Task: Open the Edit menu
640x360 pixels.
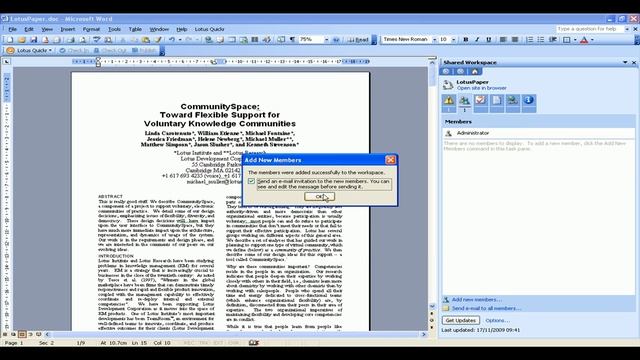Action: click(x=29, y=29)
